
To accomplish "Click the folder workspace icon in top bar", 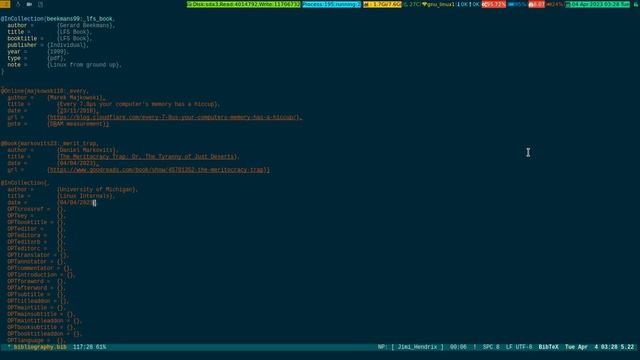I will 29,4.
